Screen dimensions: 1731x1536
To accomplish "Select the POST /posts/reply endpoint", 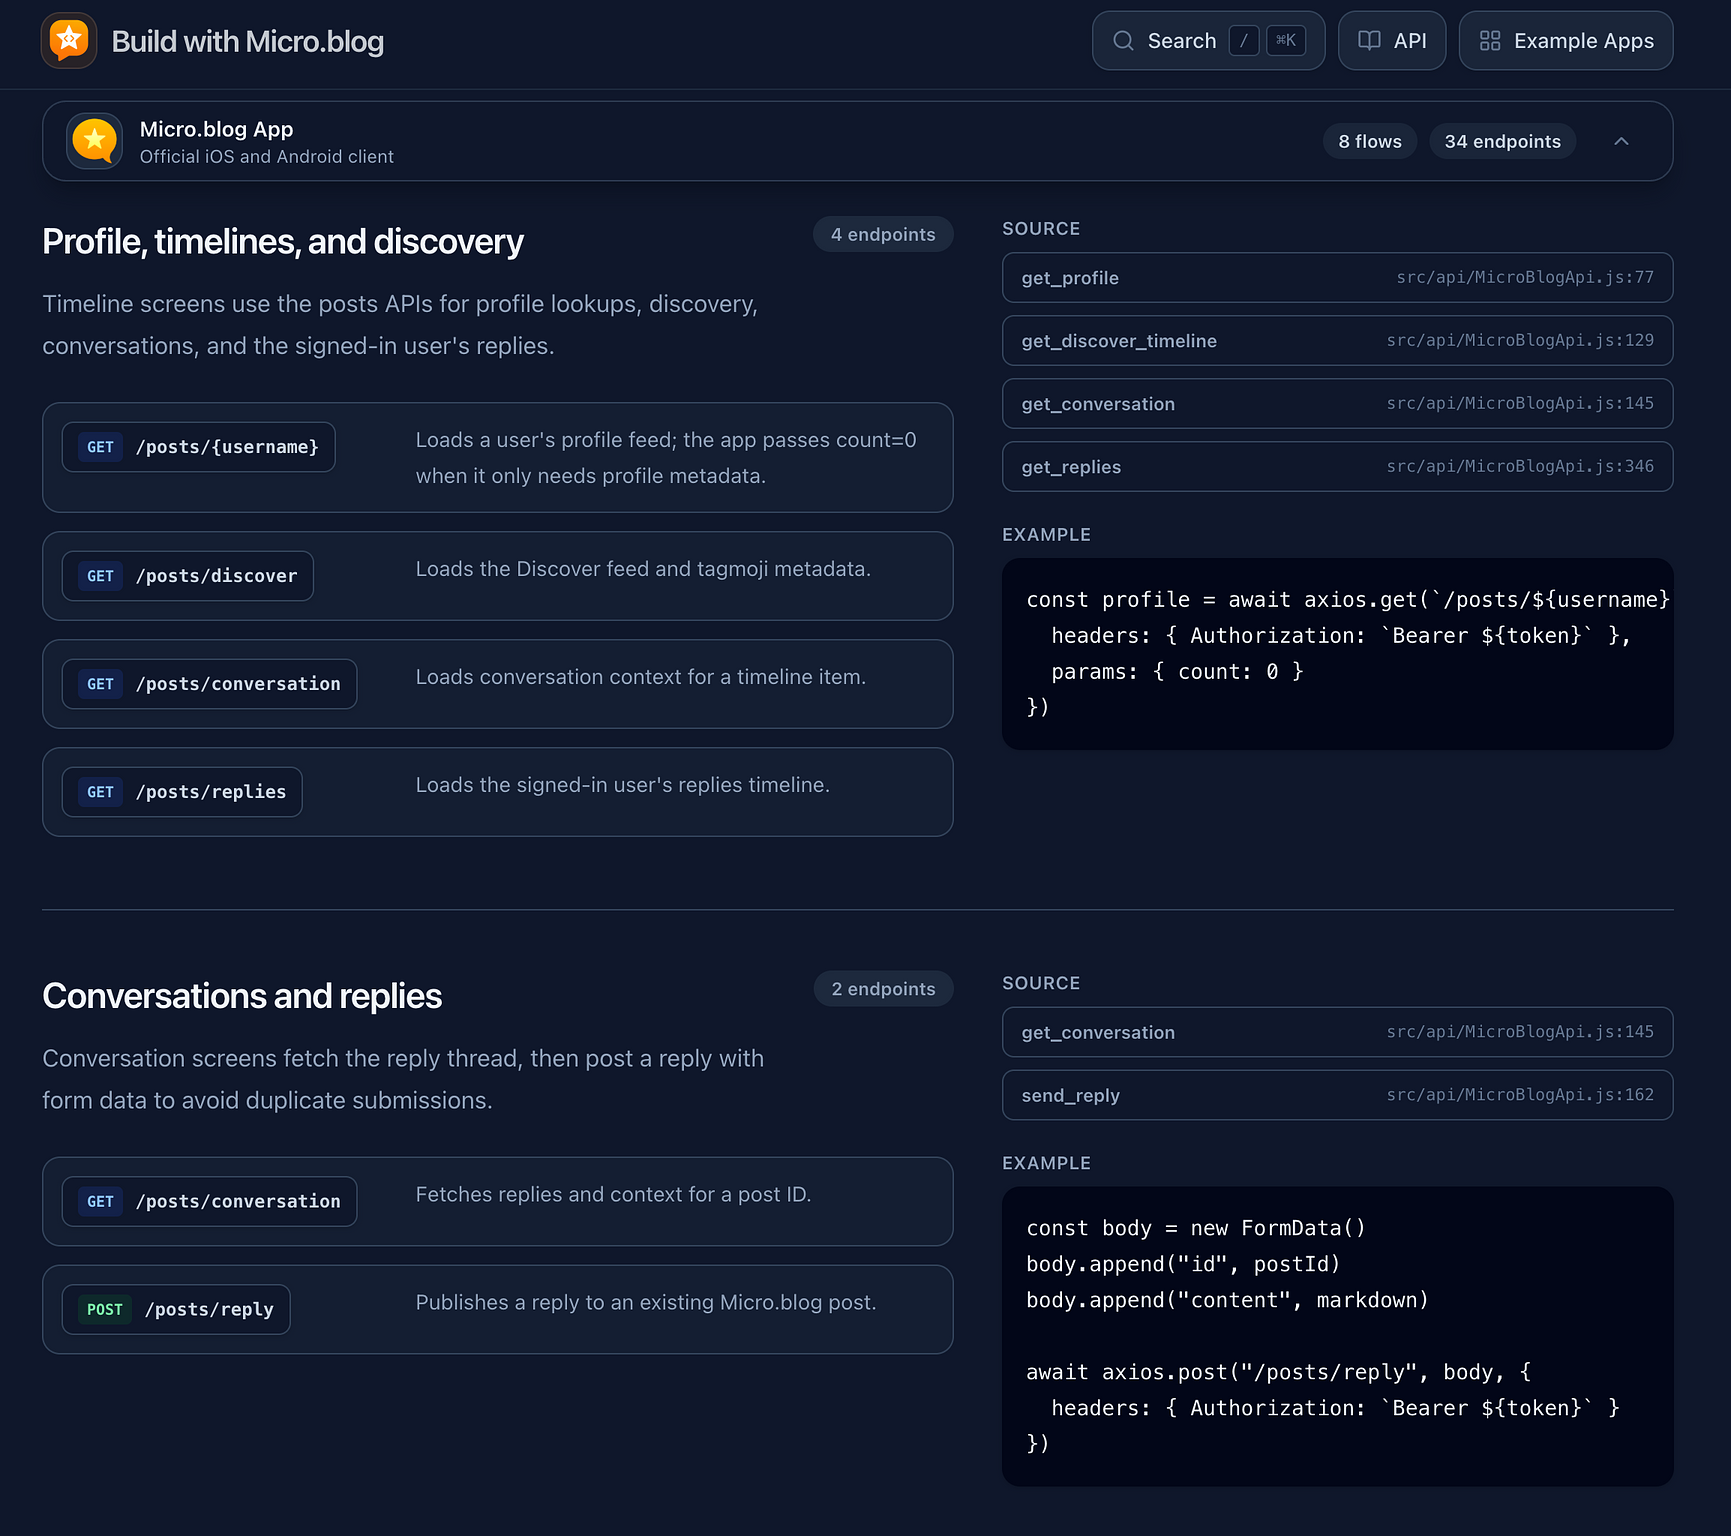I will coord(176,1310).
